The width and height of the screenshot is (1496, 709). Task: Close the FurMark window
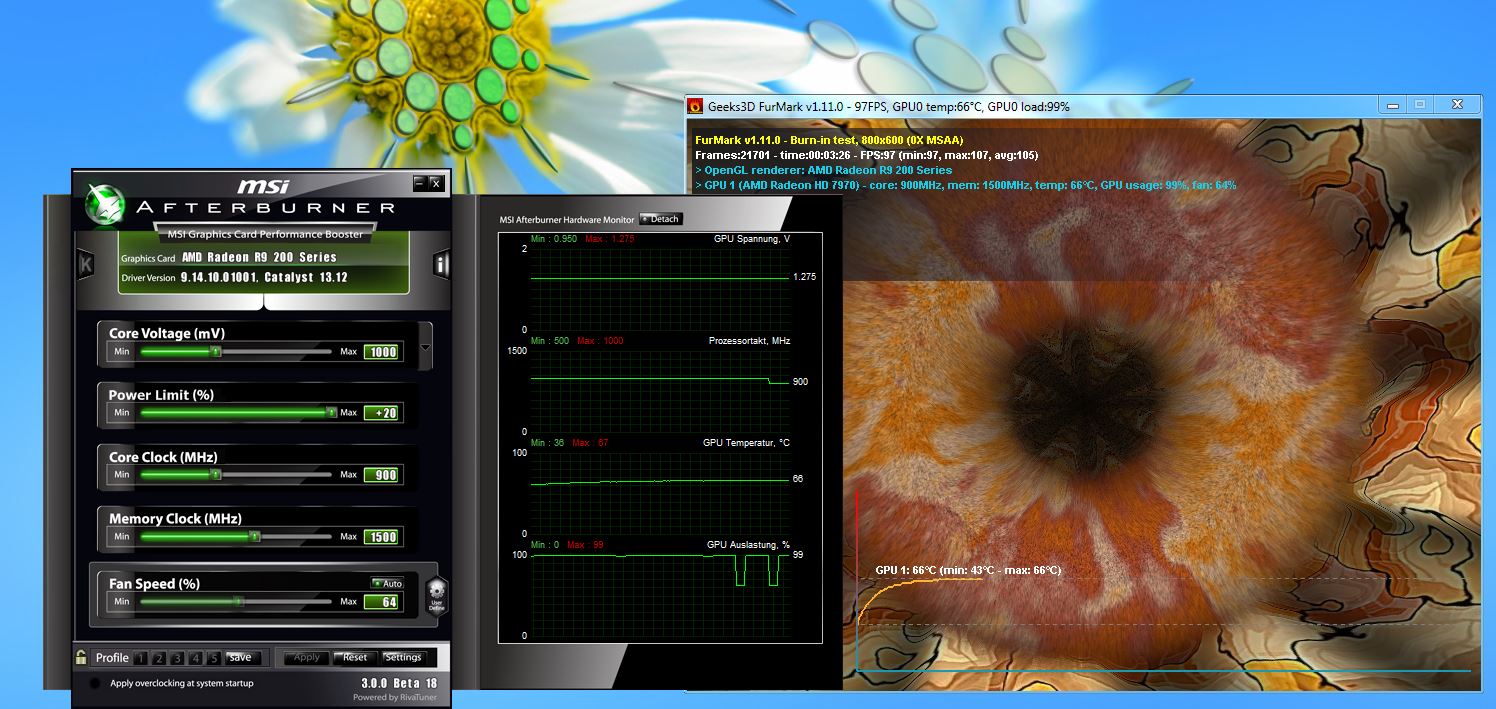tap(1458, 104)
